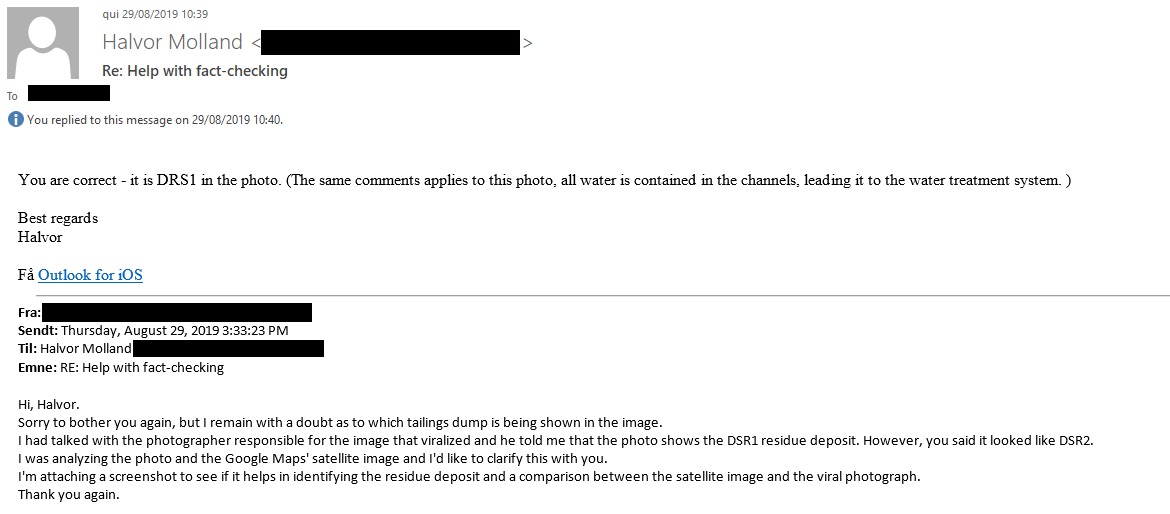Click "Halvor Molland" in the Til: line
1170x514 pixels.
click(x=86, y=348)
